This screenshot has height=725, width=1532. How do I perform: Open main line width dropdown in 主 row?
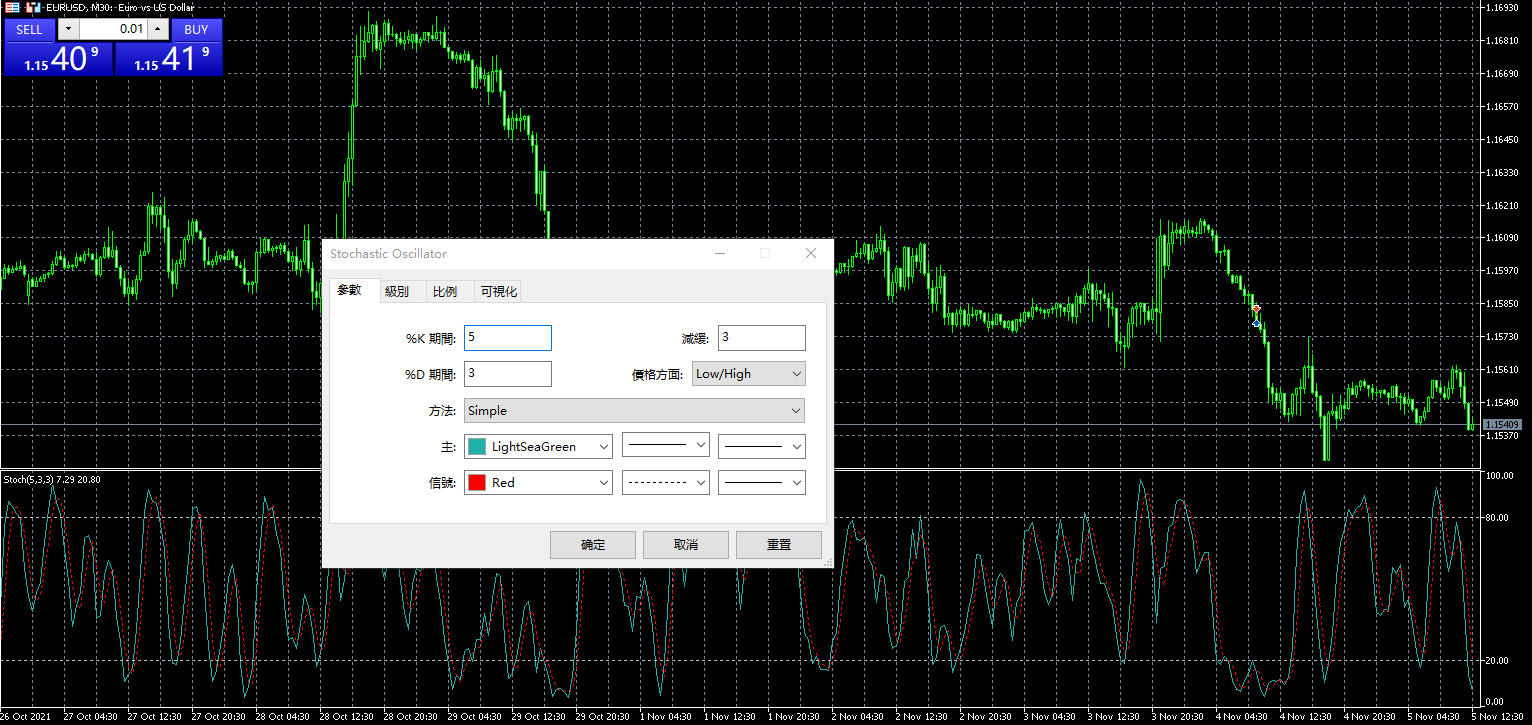click(x=761, y=446)
